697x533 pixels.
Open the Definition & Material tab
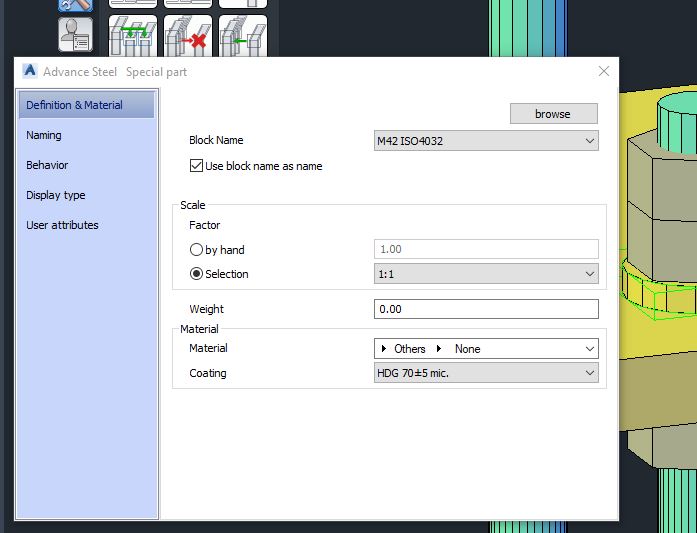pos(87,105)
